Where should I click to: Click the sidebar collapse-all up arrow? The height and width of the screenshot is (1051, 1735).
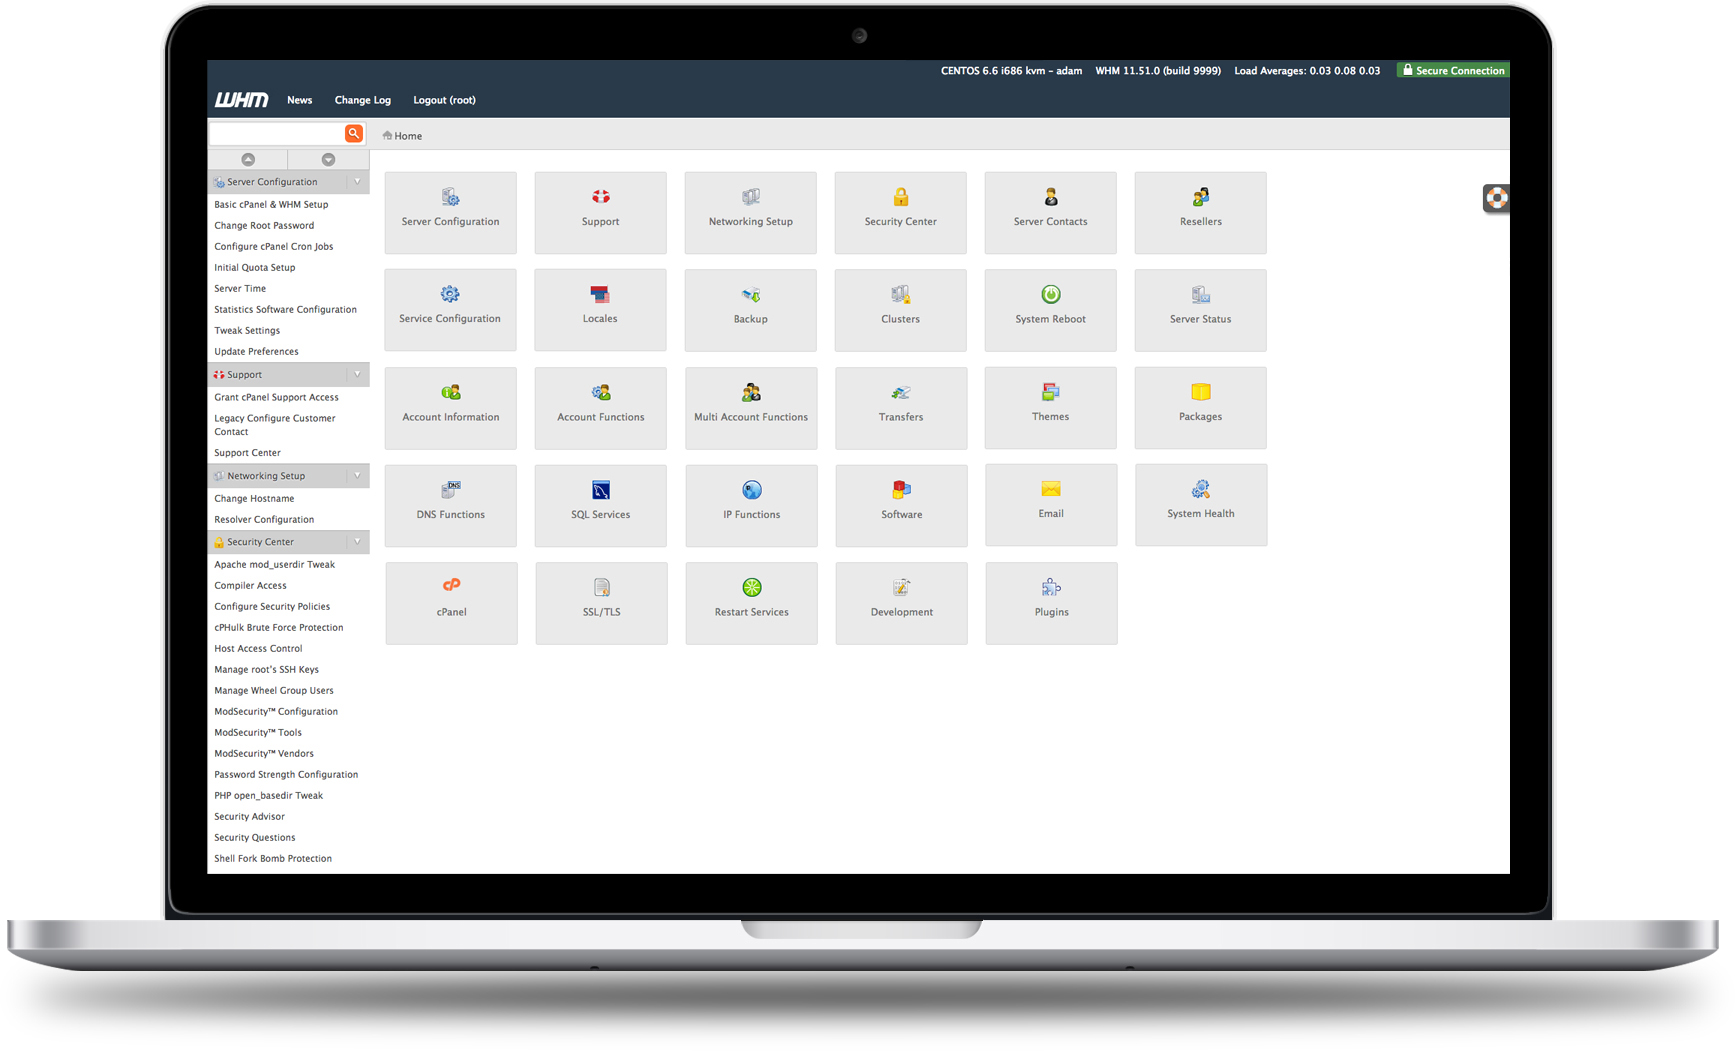[248, 159]
